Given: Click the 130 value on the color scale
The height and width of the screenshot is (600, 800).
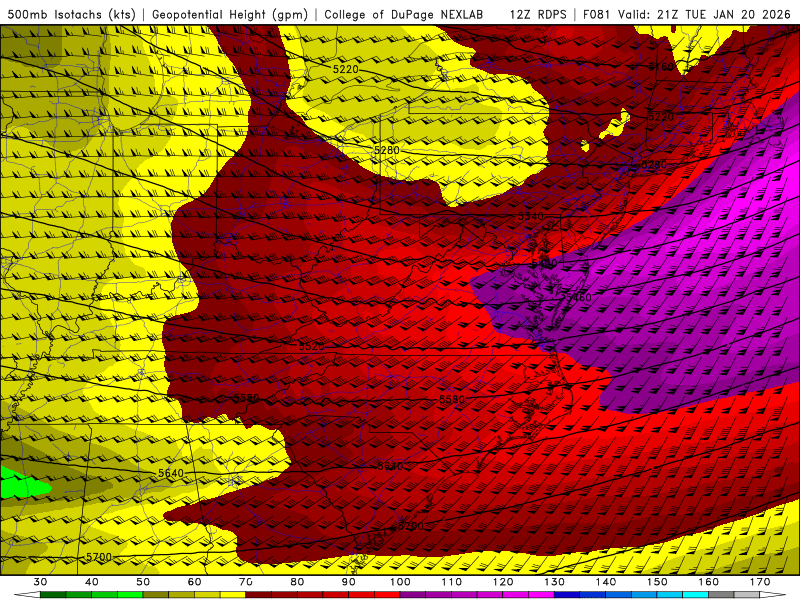Looking at the screenshot, I should coord(554,582).
